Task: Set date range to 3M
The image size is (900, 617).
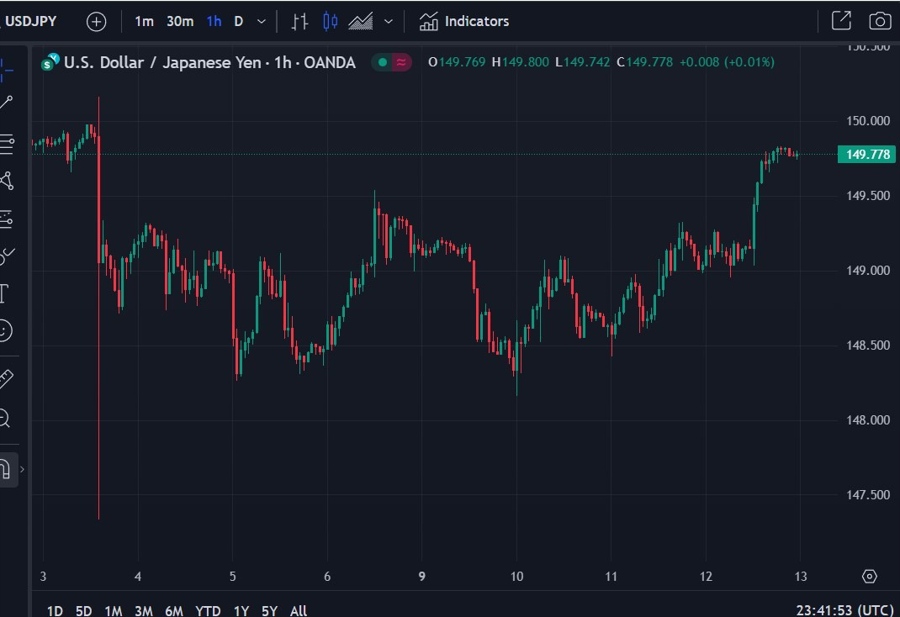Action: [x=143, y=611]
